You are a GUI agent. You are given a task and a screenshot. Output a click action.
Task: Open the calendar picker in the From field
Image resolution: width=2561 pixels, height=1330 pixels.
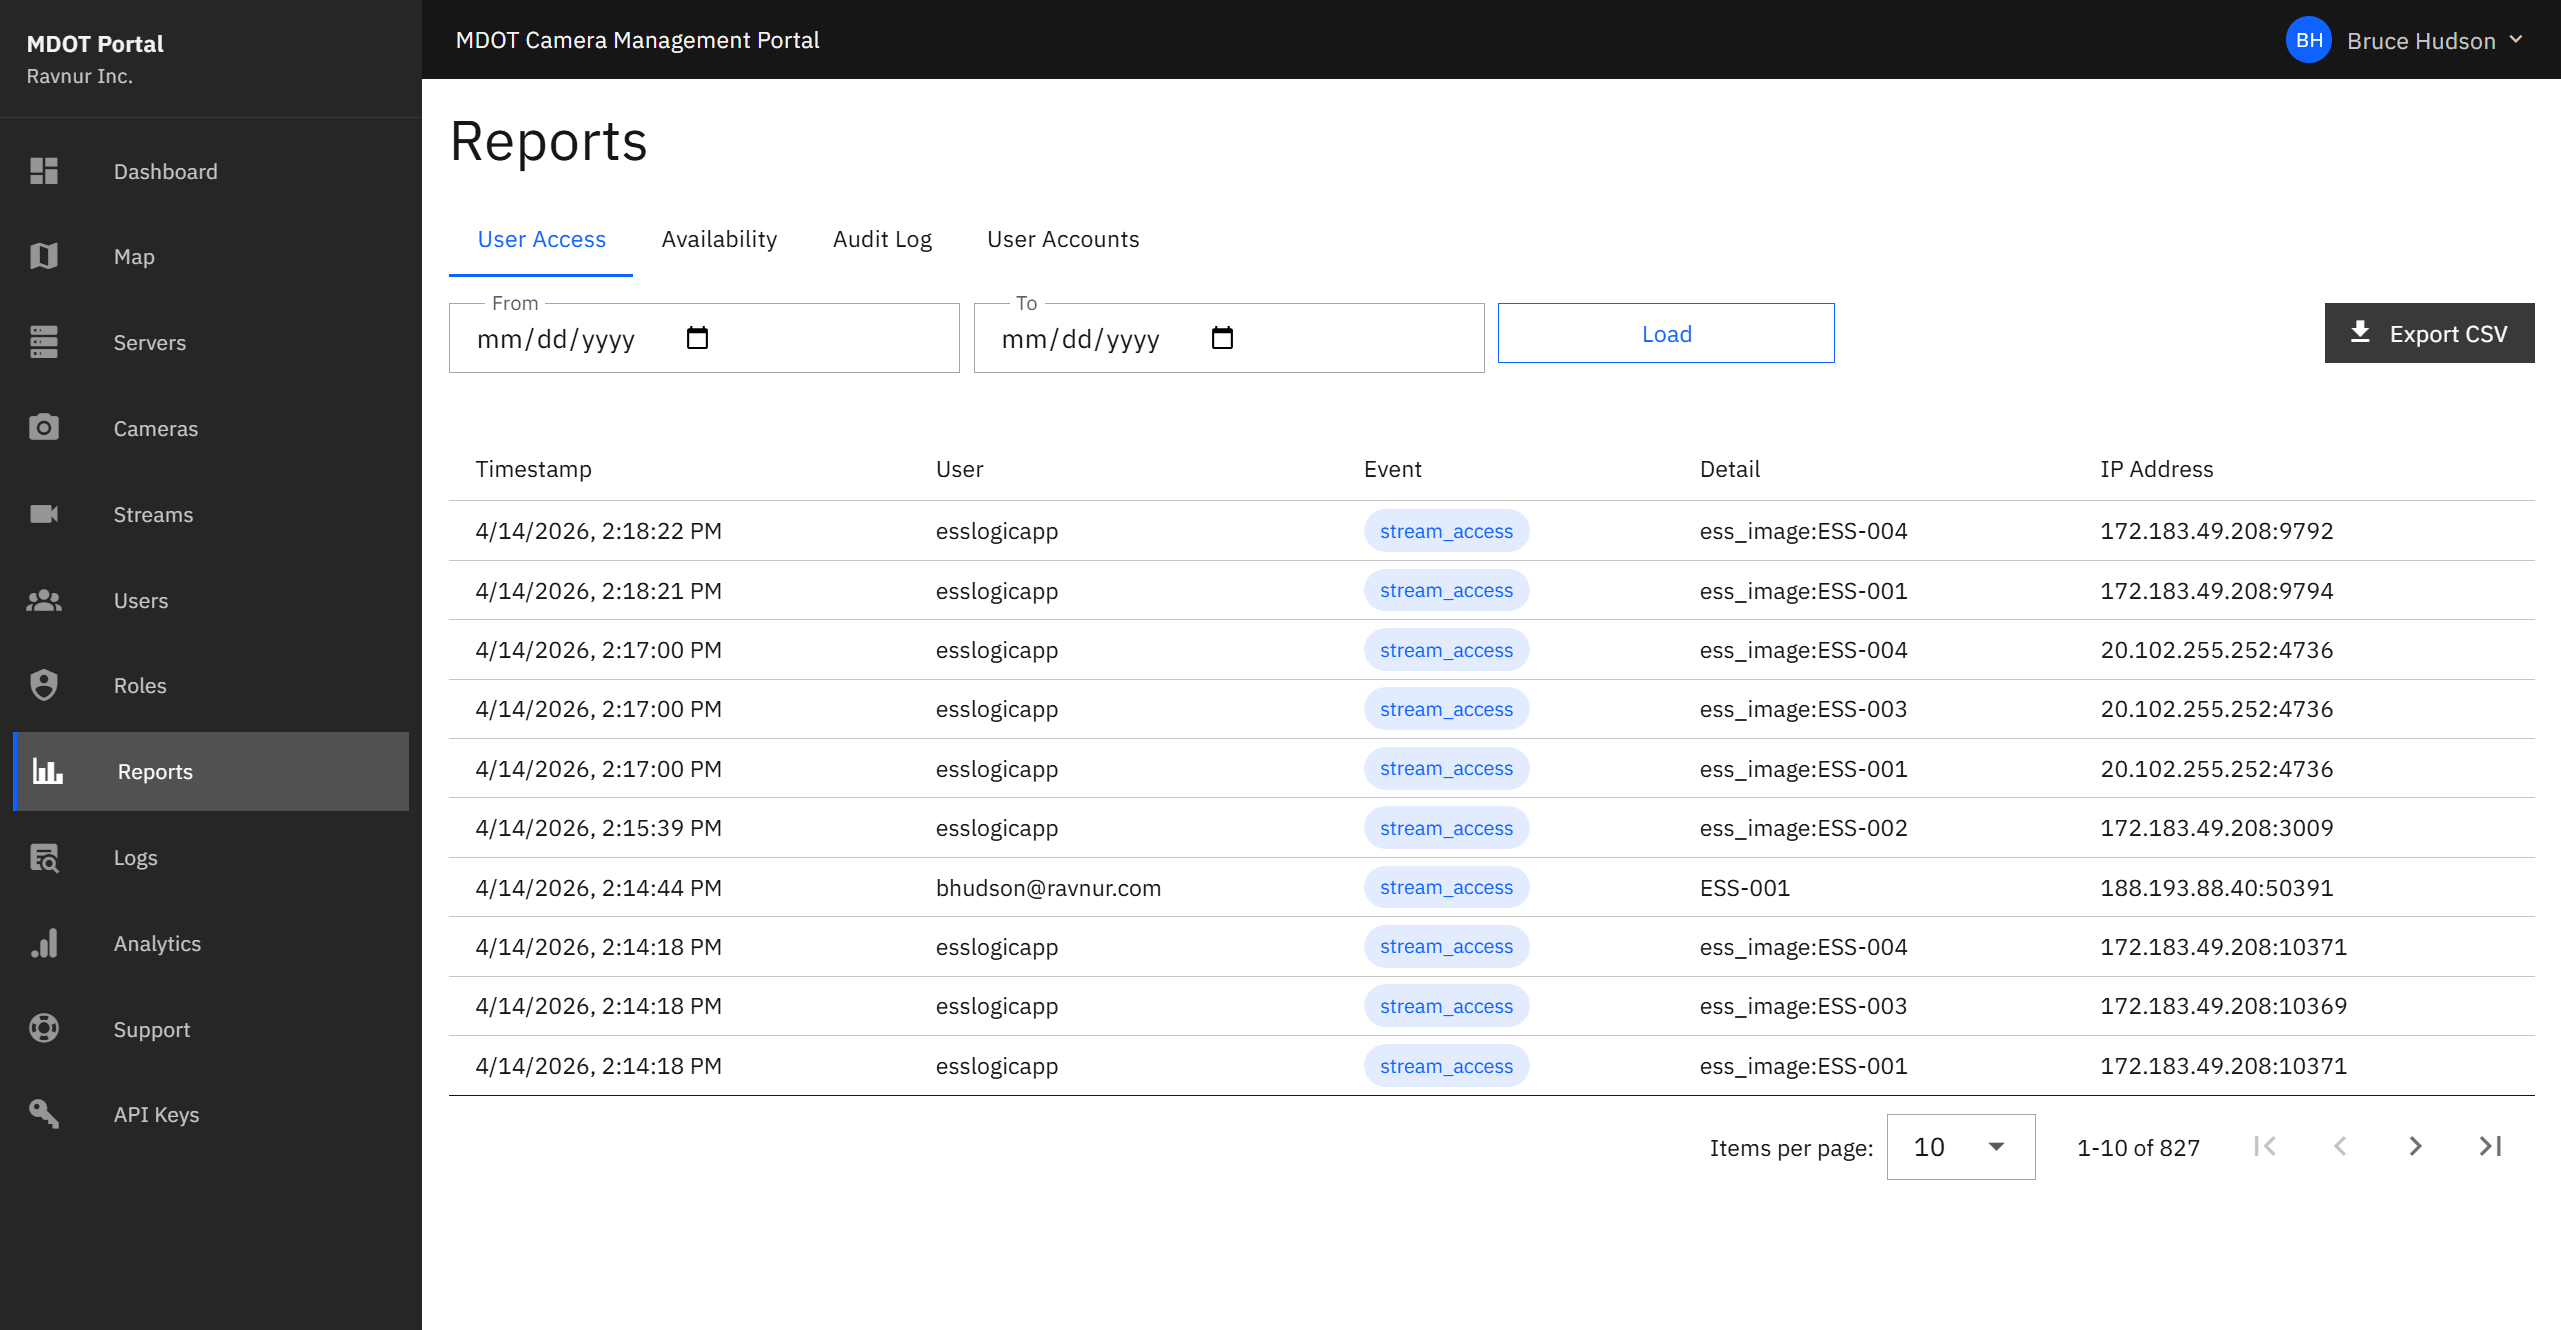click(x=698, y=338)
